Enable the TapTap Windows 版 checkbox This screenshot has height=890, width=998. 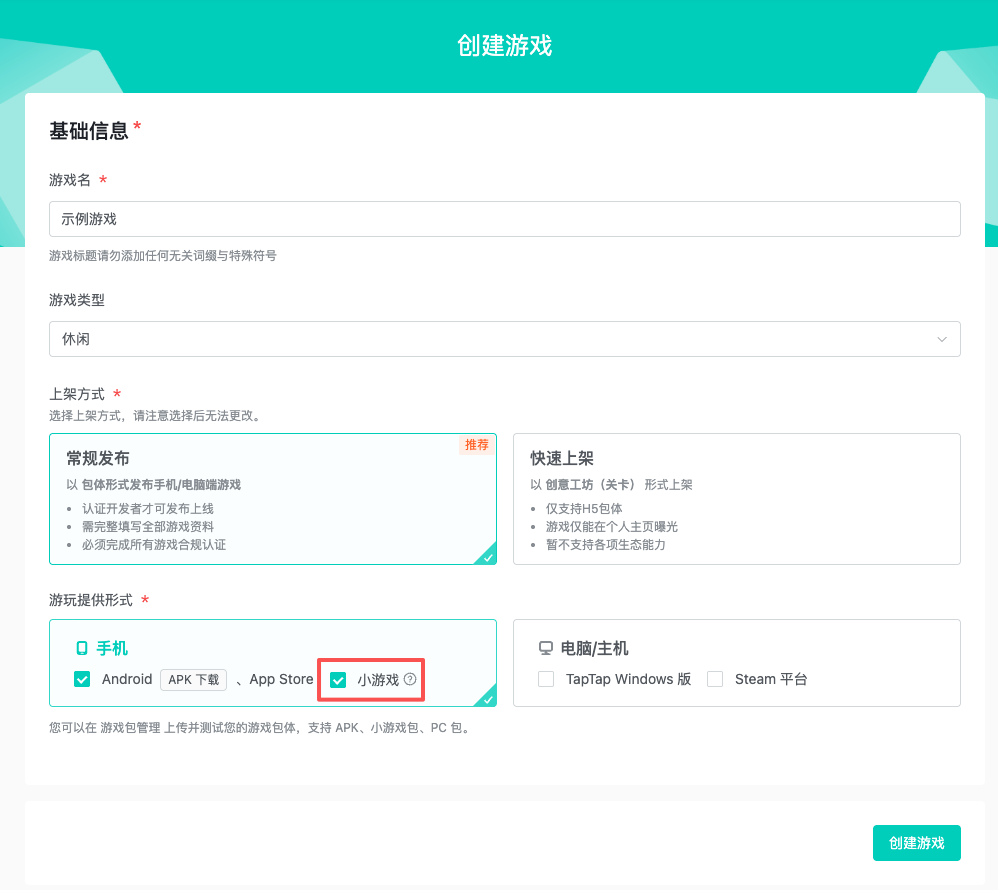tap(546, 680)
